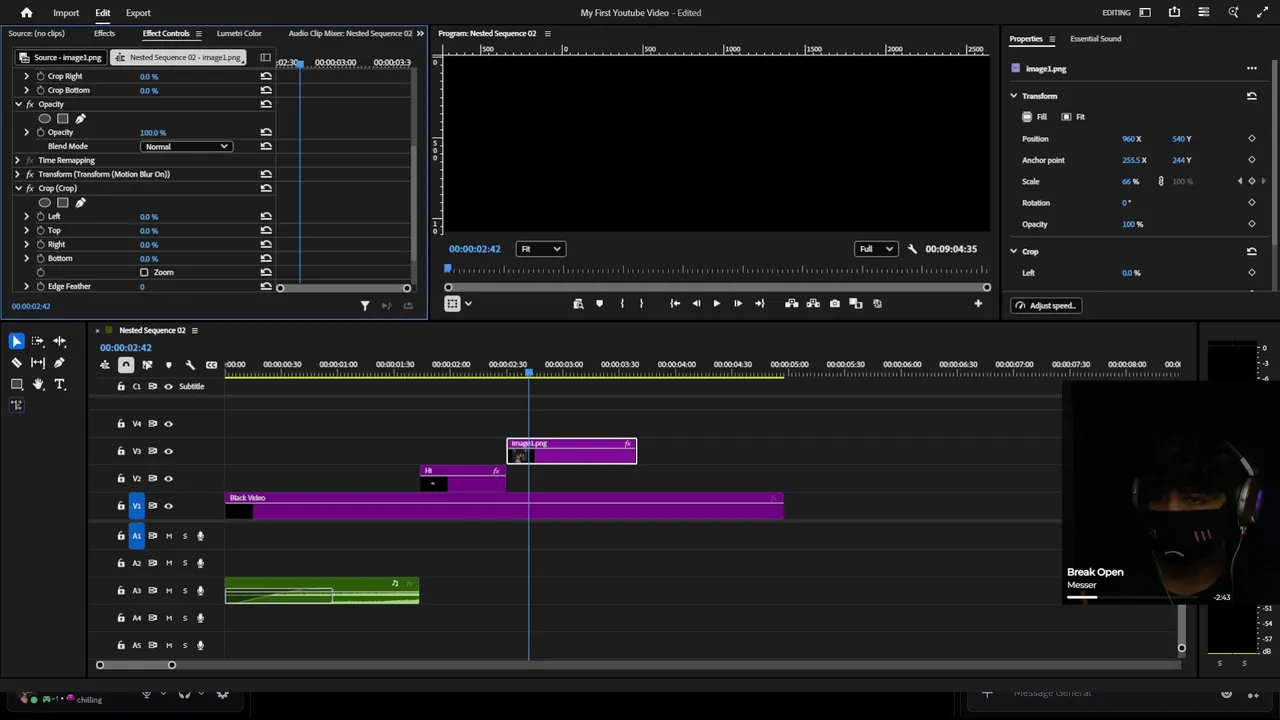Step forward one frame

[738, 304]
